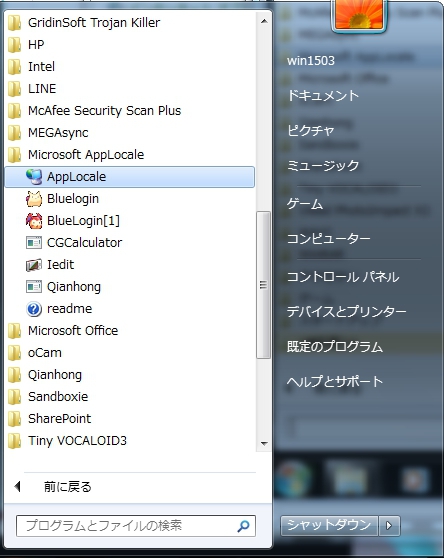Click the search magnifier icon

pyautogui.click(x=243, y=526)
